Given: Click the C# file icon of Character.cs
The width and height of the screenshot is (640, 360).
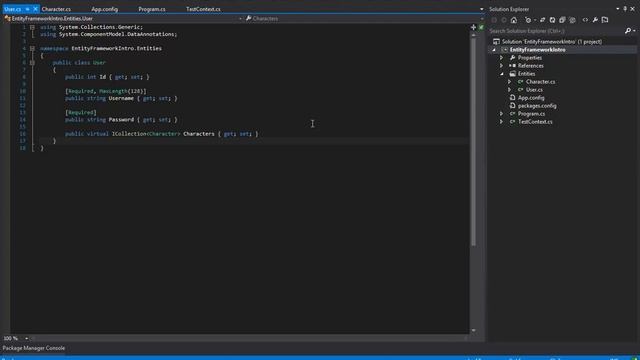Looking at the screenshot, I should point(521,82).
